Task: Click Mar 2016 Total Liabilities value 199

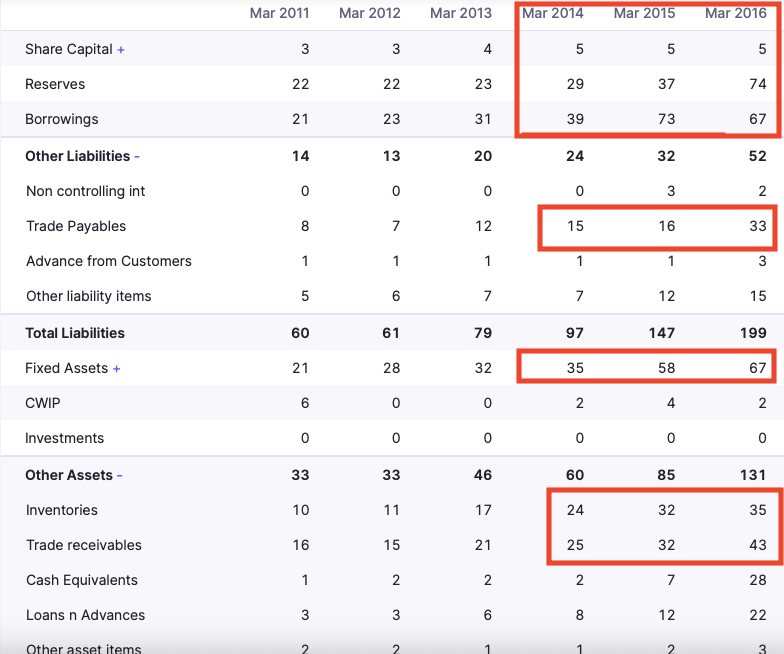Action: [x=753, y=333]
